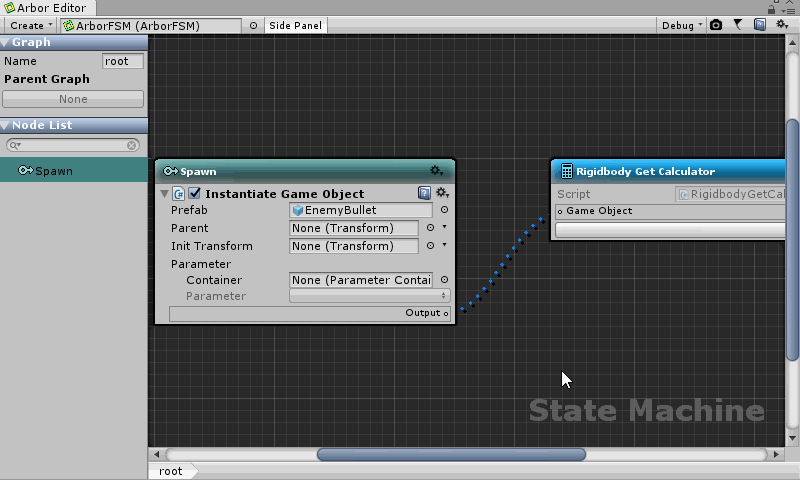Open Spawn state settings gear
The height and width of the screenshot is (480, 800).
[437, 171]
